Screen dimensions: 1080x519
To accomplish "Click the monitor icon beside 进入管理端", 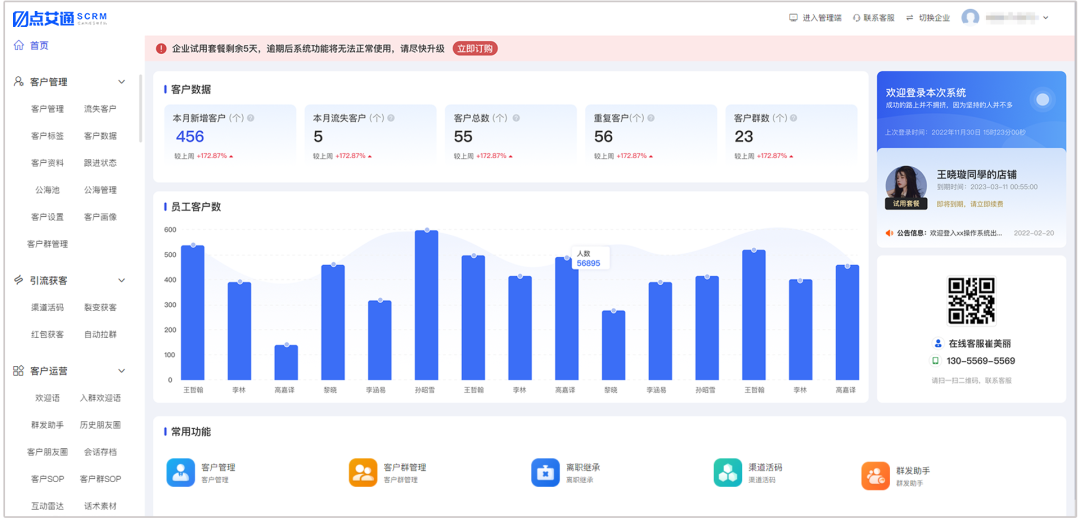I will point(793,18).
